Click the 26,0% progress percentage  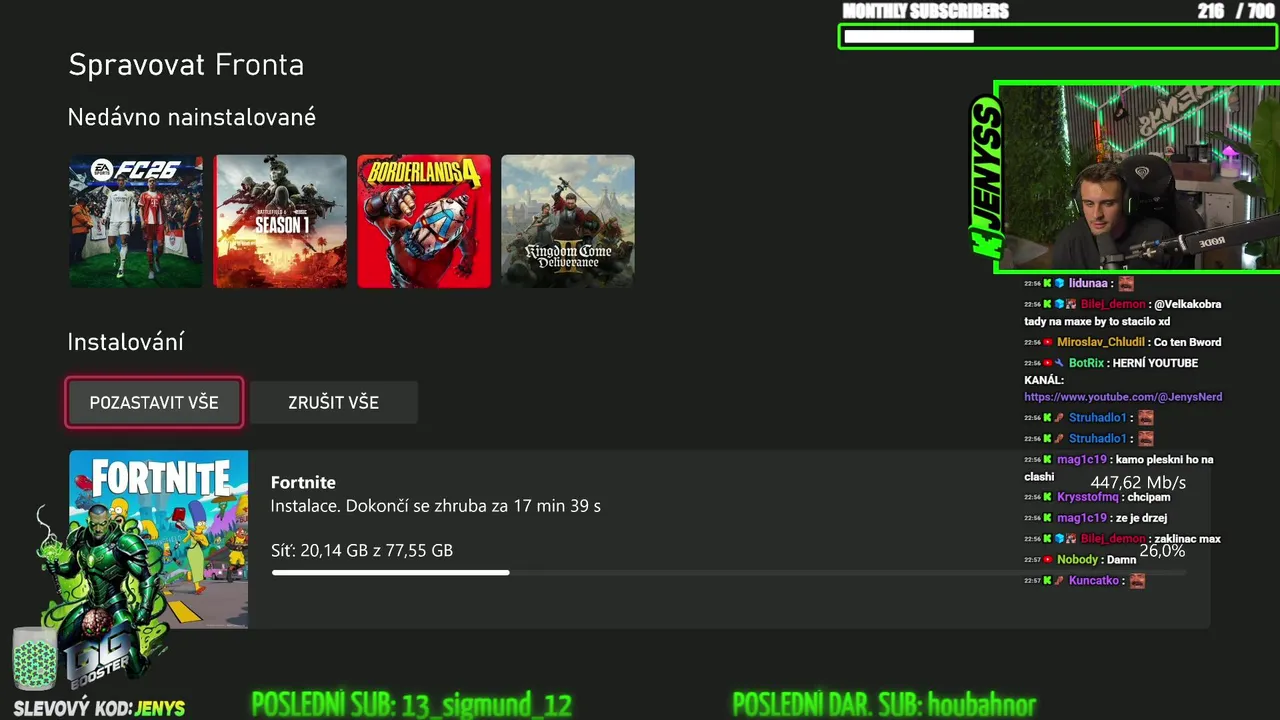pos(1162,551)
